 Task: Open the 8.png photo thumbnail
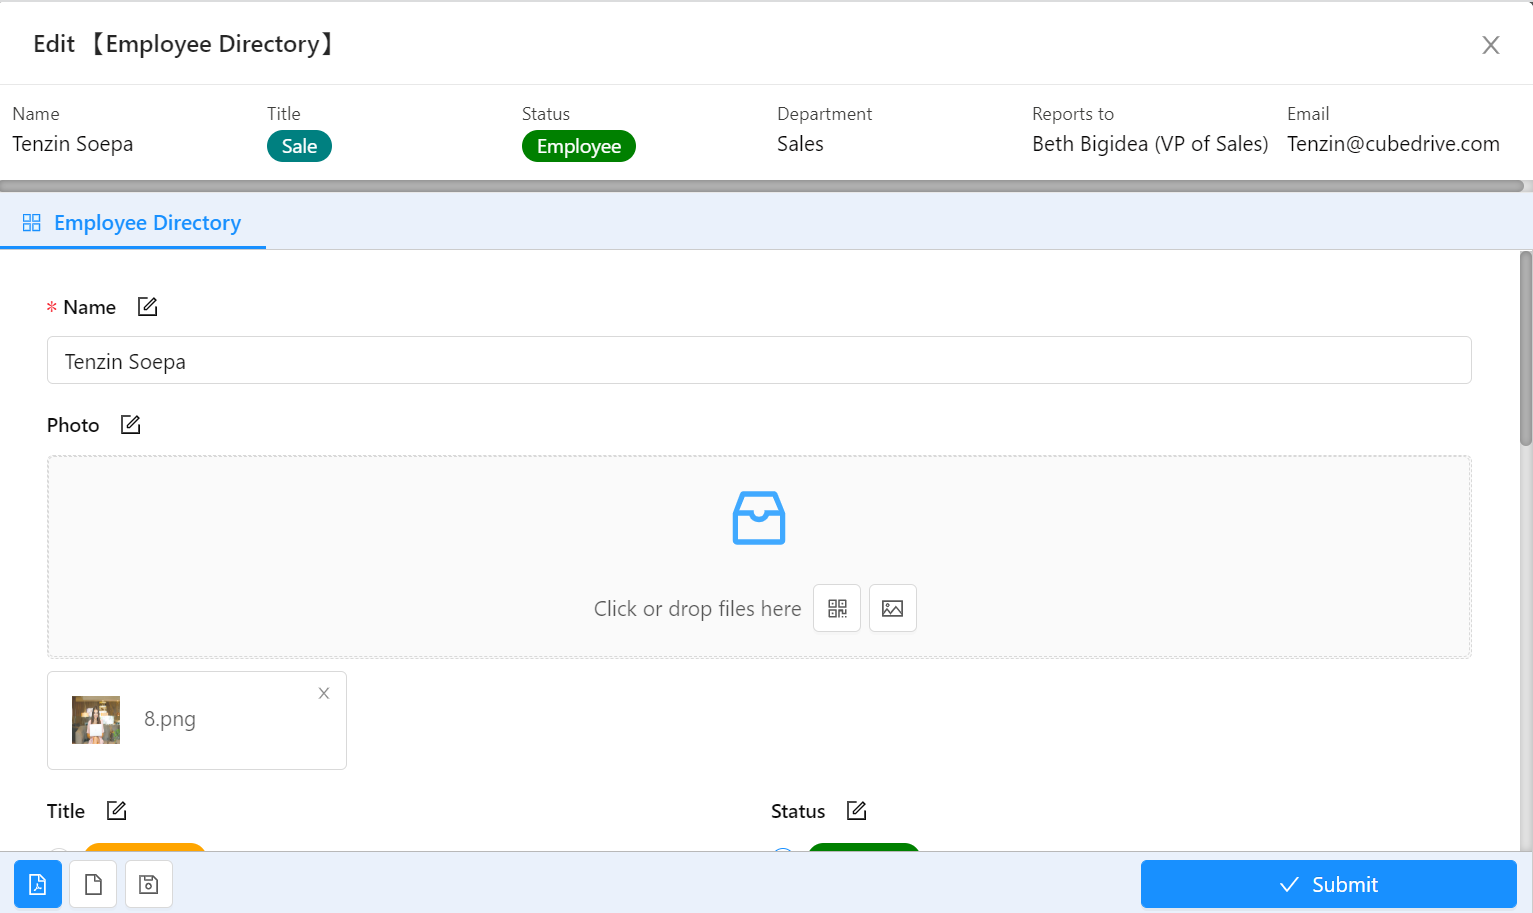[96, 720]
